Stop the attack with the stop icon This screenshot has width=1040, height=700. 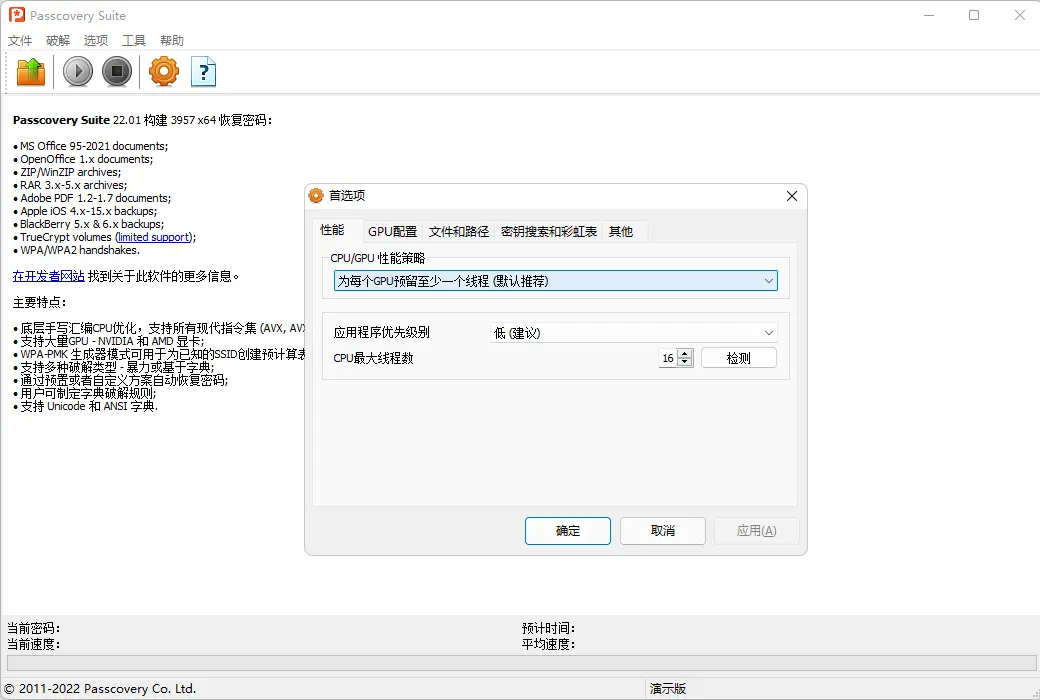[x=117, y=72]
